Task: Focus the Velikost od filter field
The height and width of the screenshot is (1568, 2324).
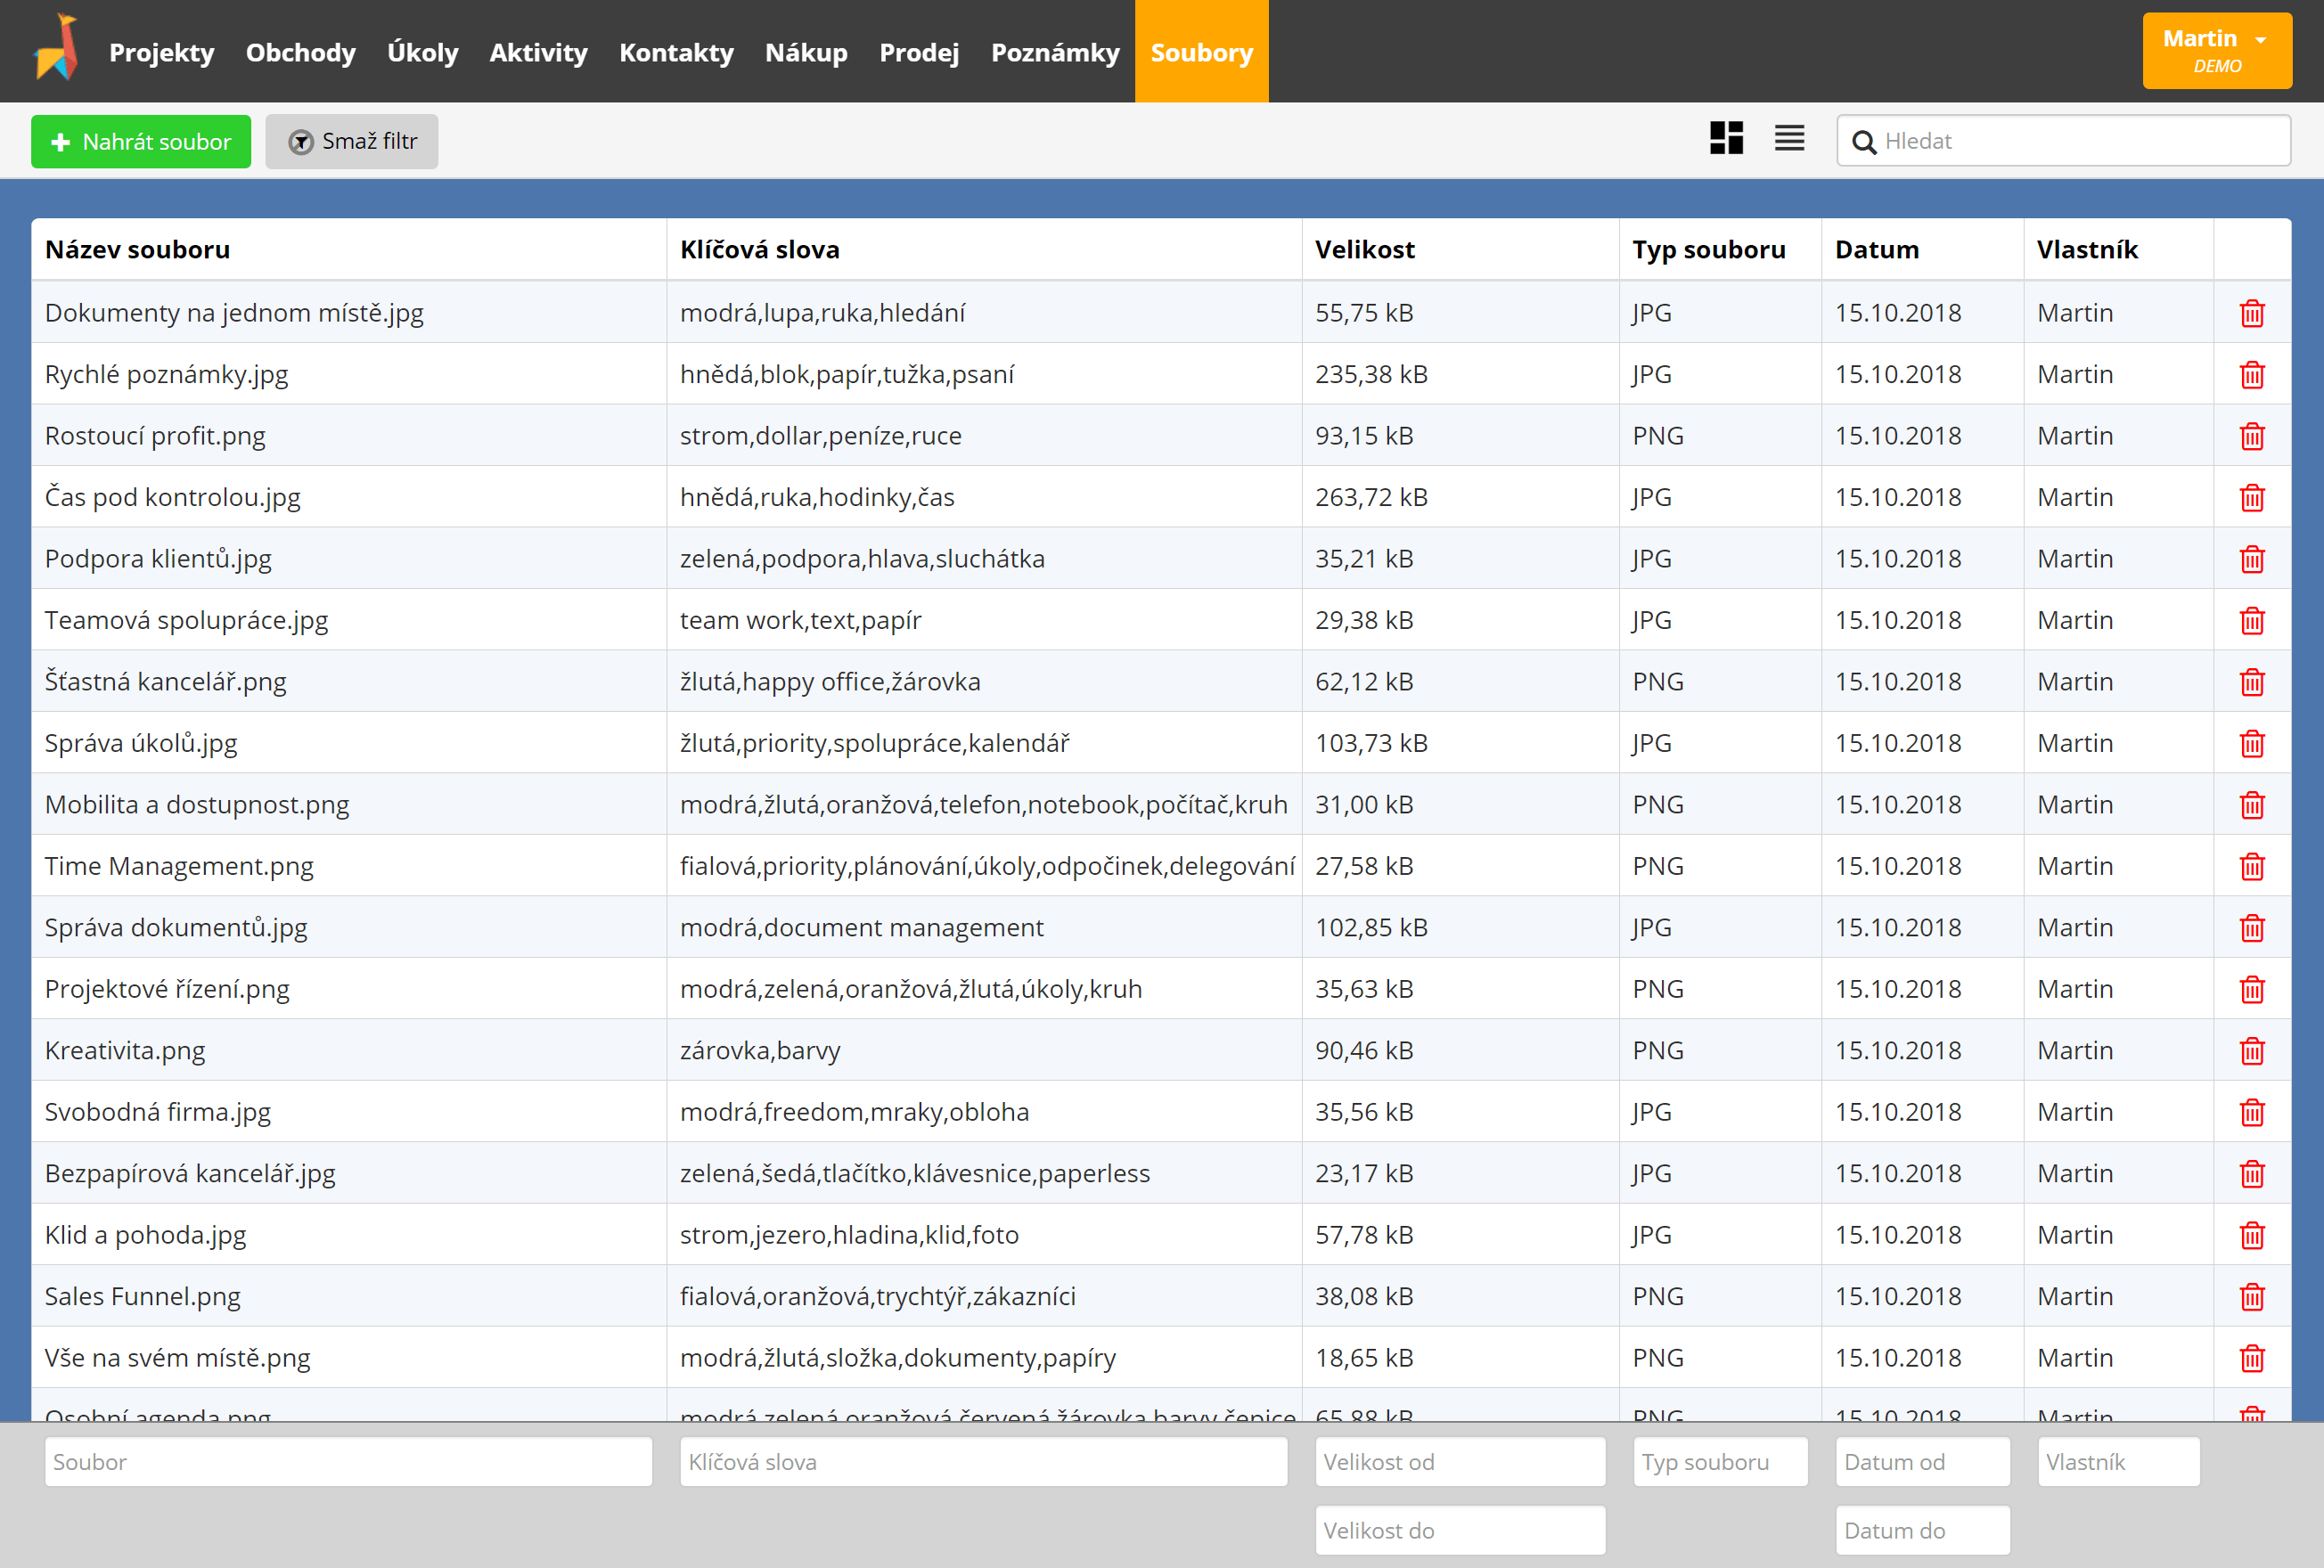Action: tap(1460, 1462)
